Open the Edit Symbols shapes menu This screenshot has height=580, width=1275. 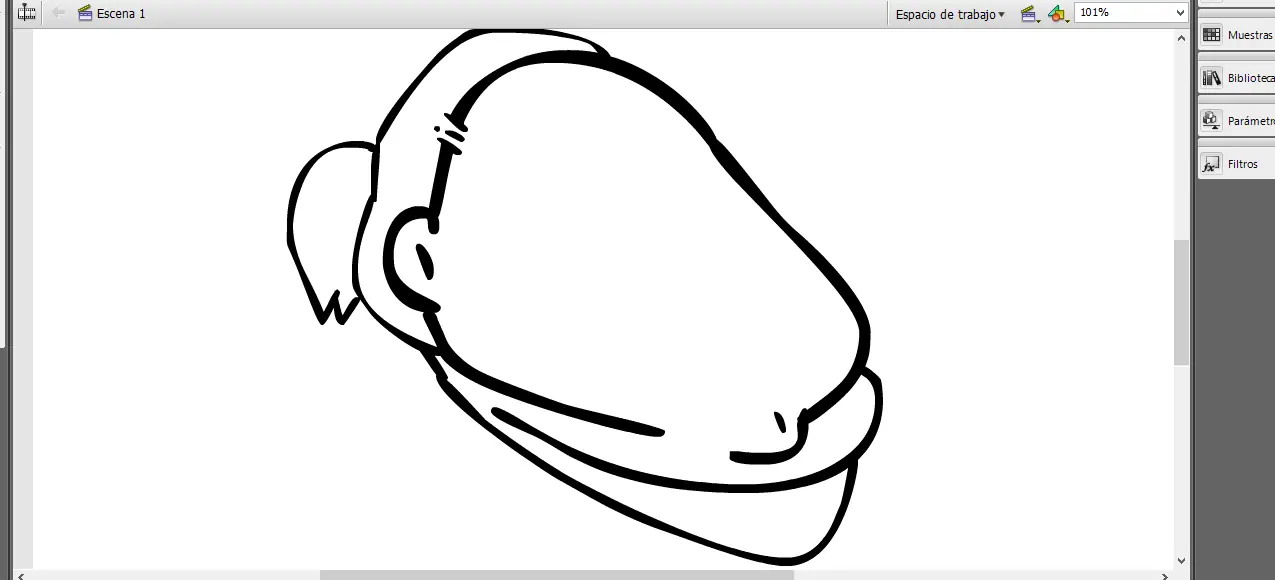tap(1058, 14)
